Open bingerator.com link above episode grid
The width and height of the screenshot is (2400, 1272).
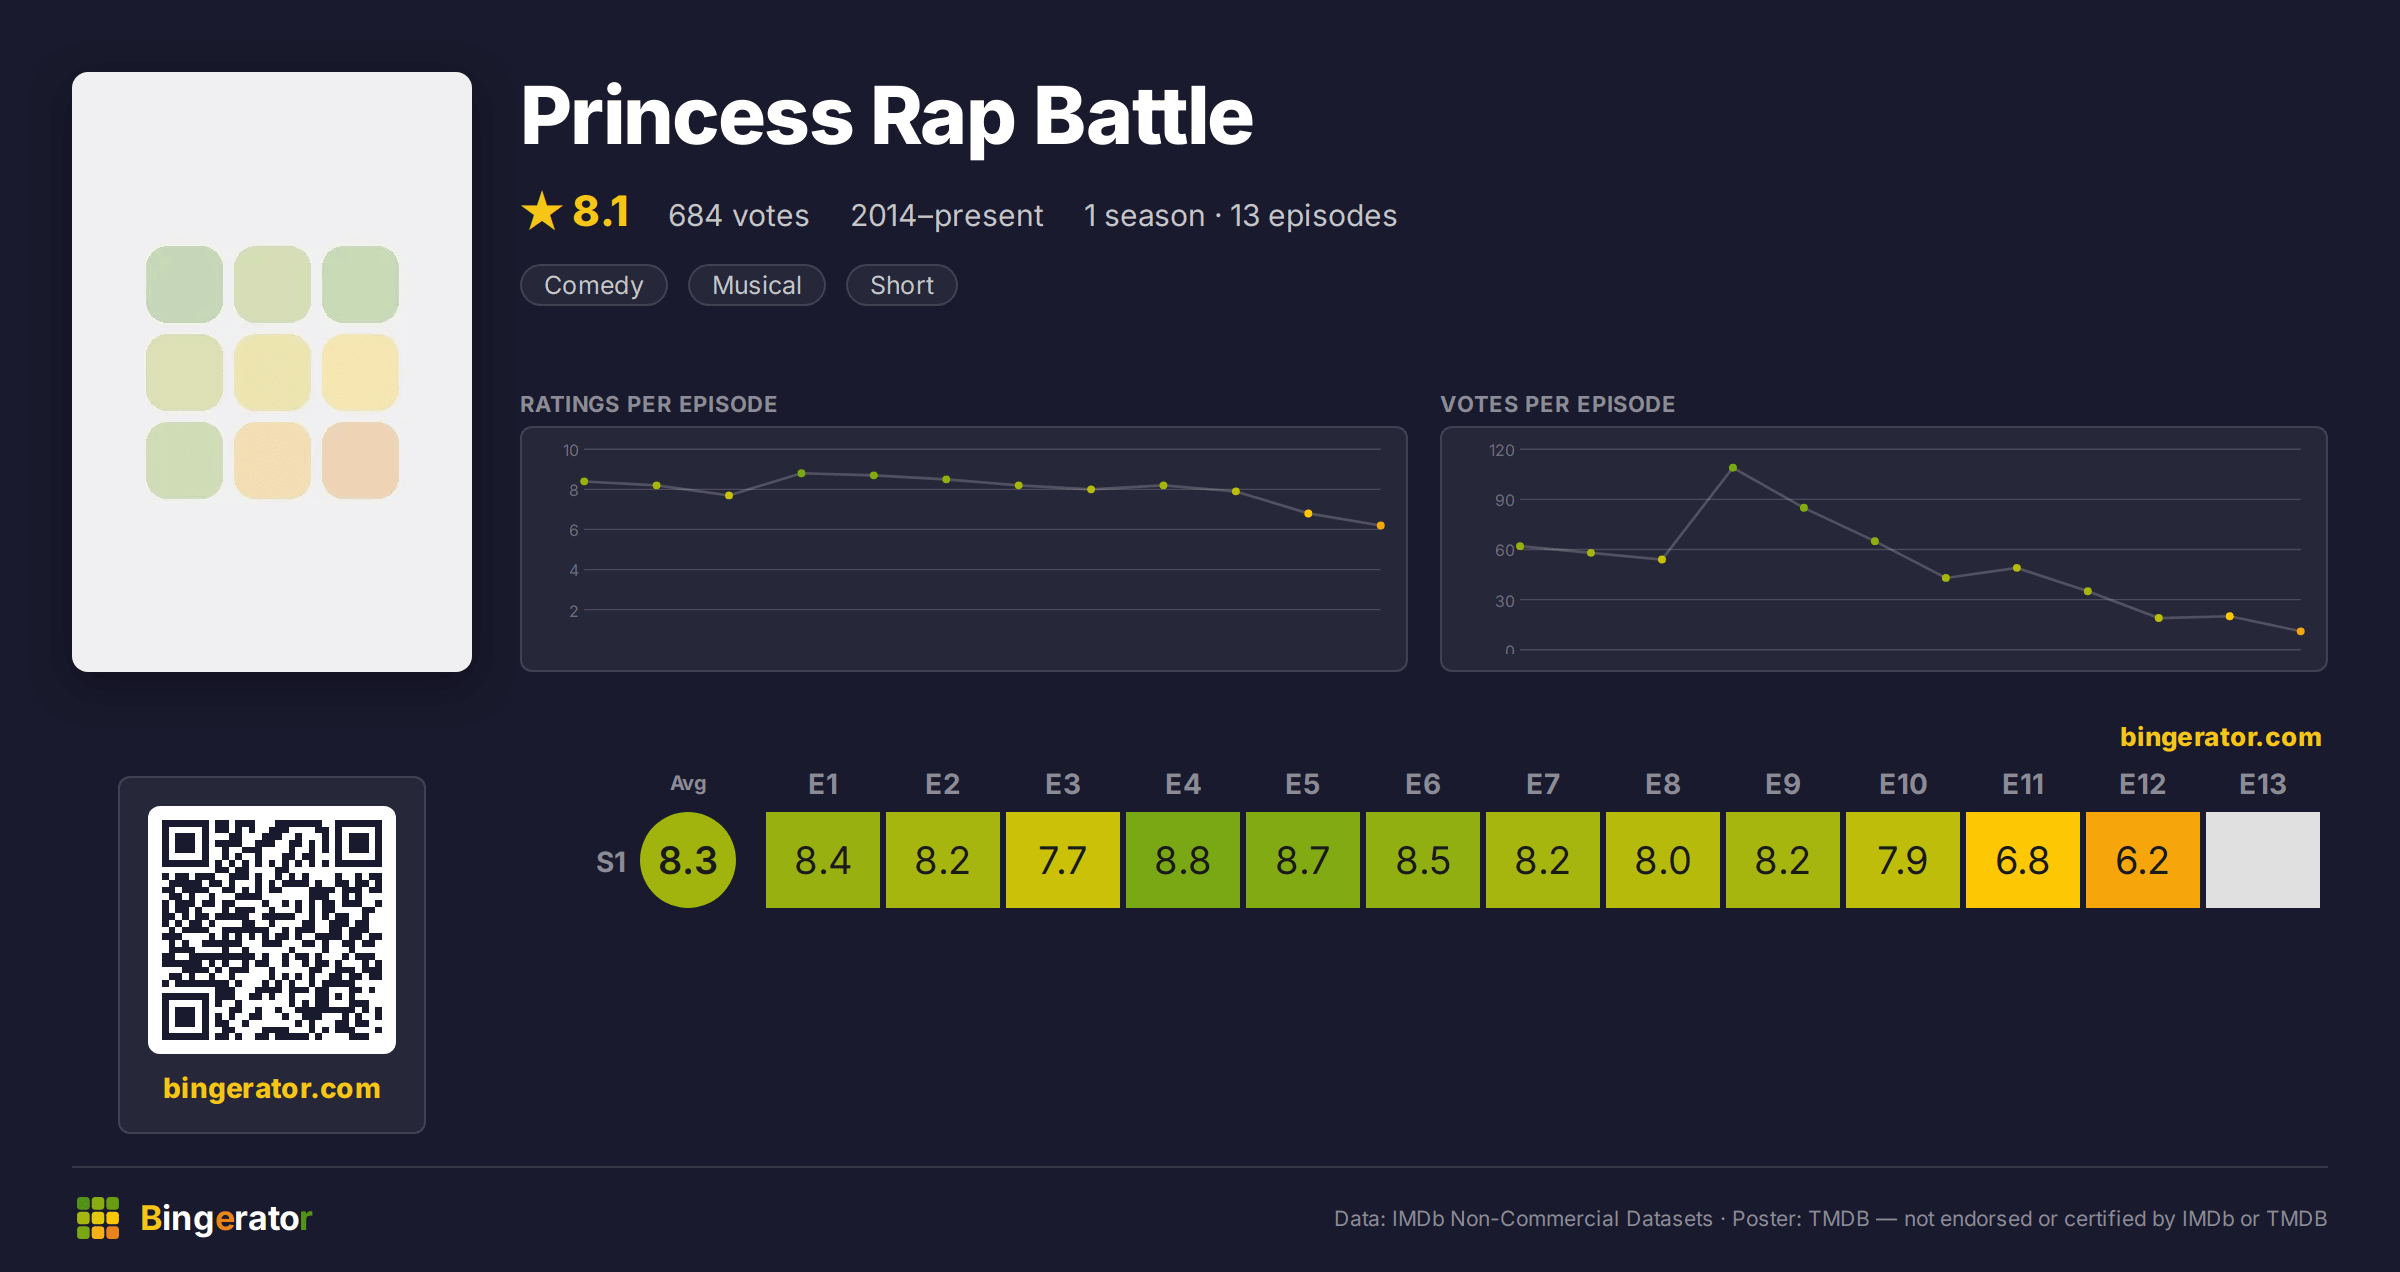click(x=2220, y=737)
